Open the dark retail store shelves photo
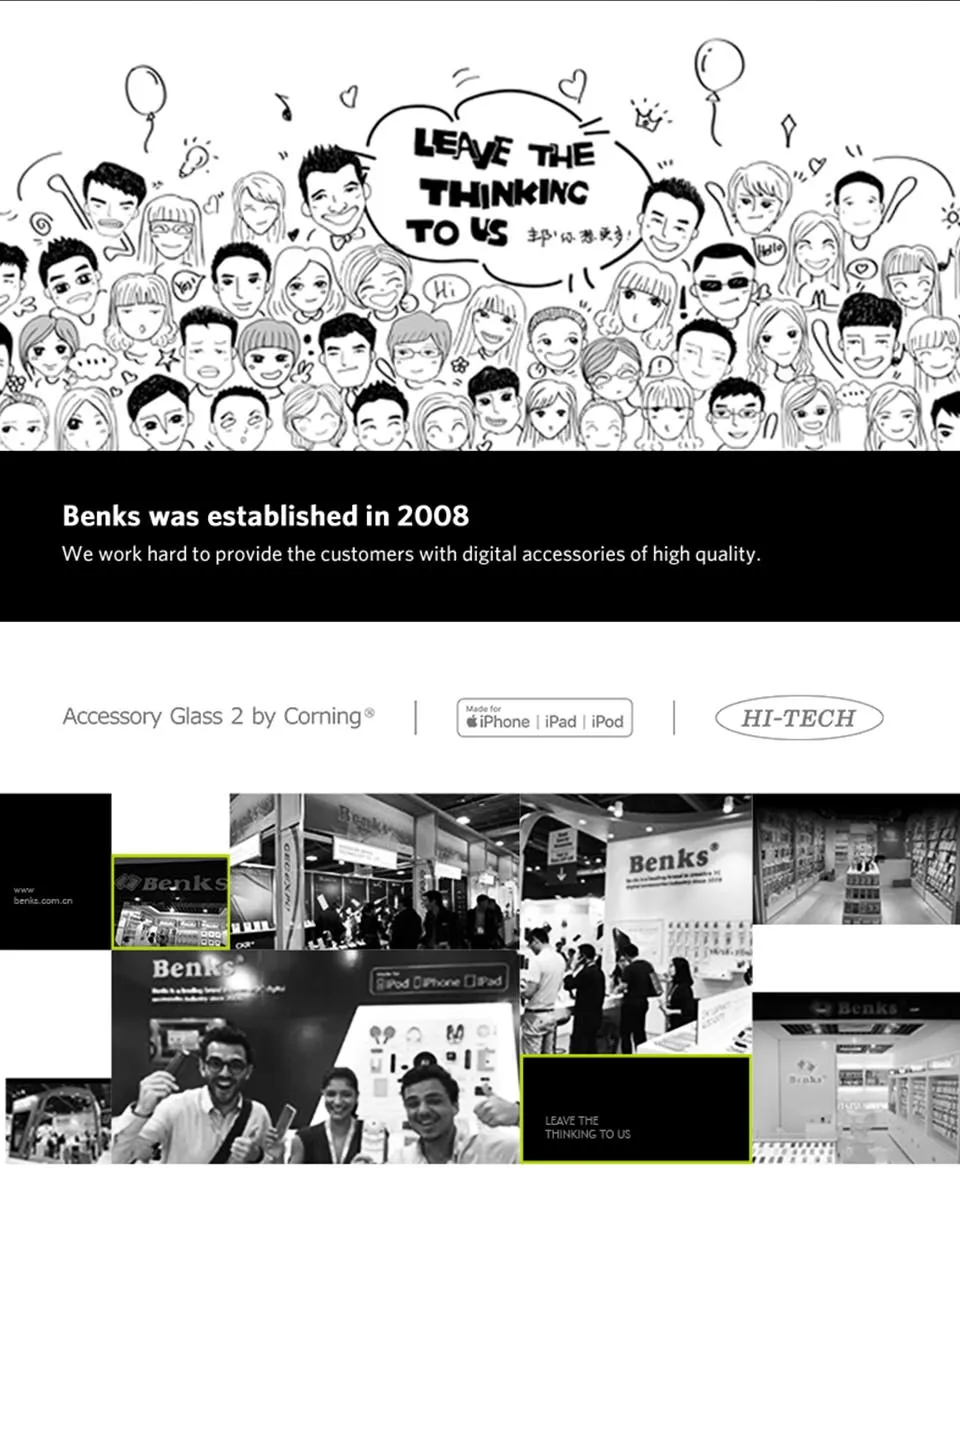The height and width of the screenshot is (1431, 960). [856, 859]
